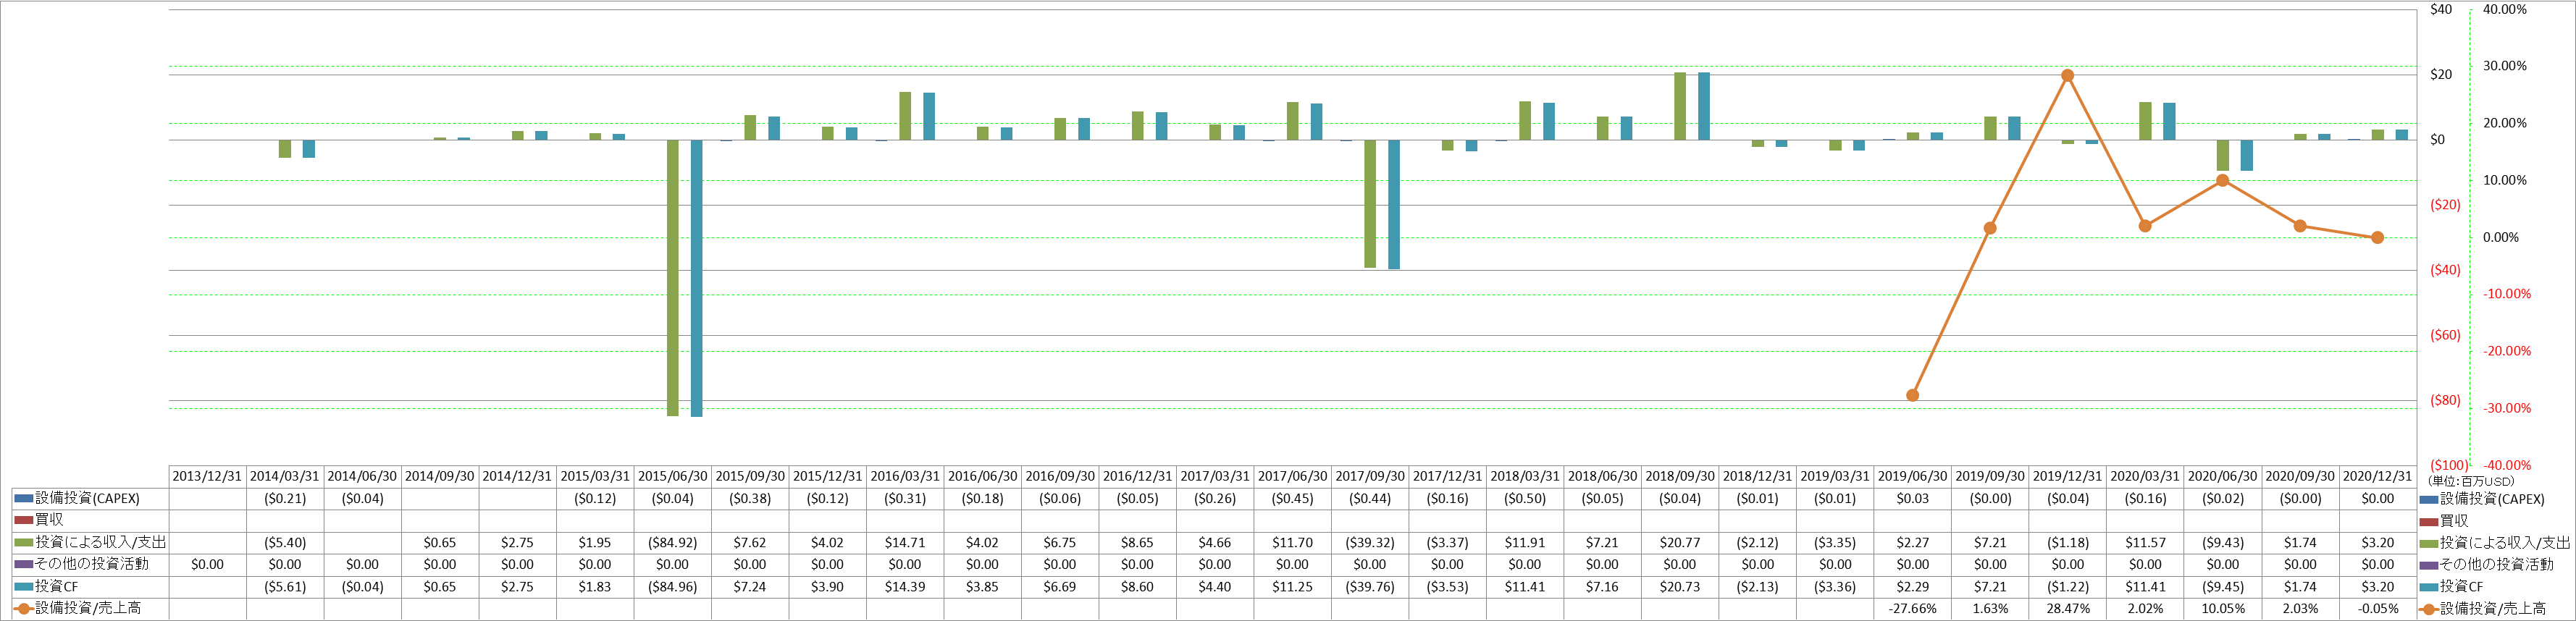The height and width of the screenshot is (621, 2576).
Task: Select the ($39.32) table cell
Action: (1370, 543)
